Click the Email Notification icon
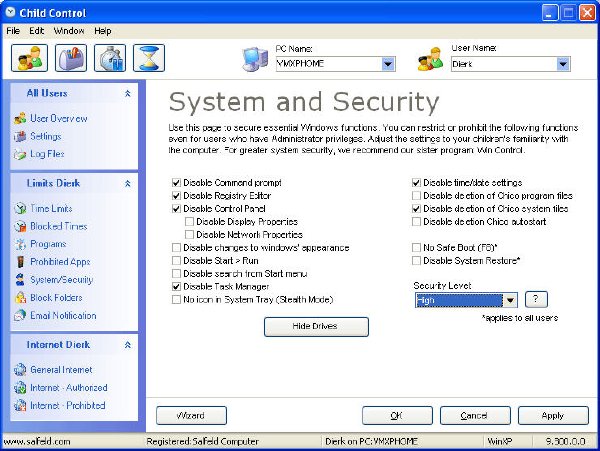 20,316
